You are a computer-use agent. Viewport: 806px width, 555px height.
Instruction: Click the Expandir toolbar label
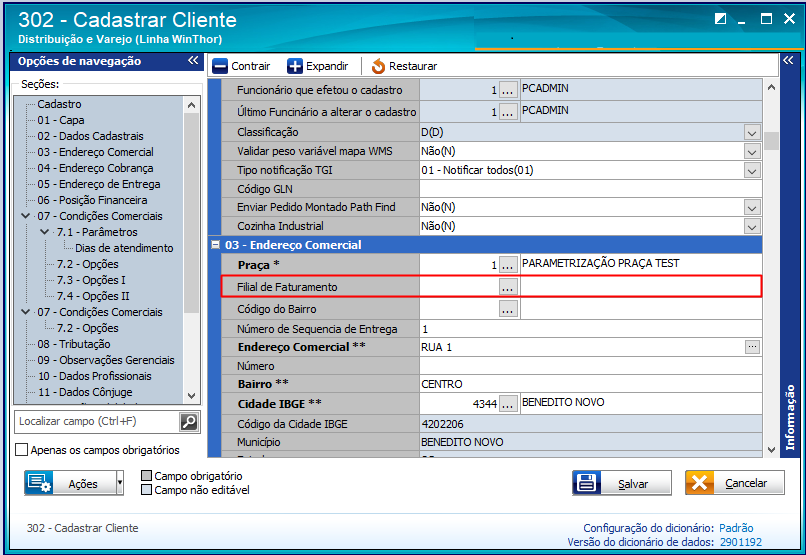pyautogui.click(x=327, y=66)
